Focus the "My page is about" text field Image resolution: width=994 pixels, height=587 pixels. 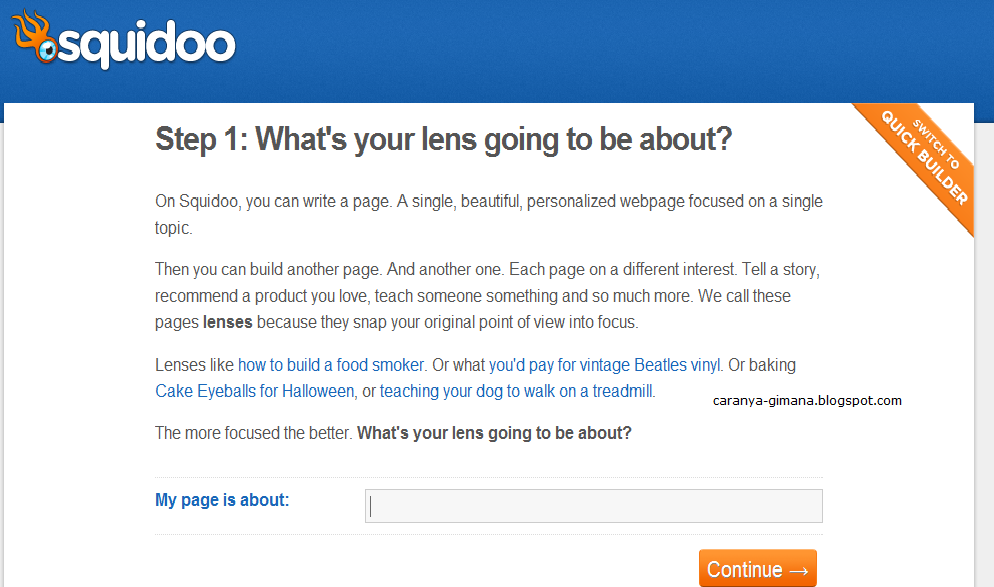click(x=593, y=506)
